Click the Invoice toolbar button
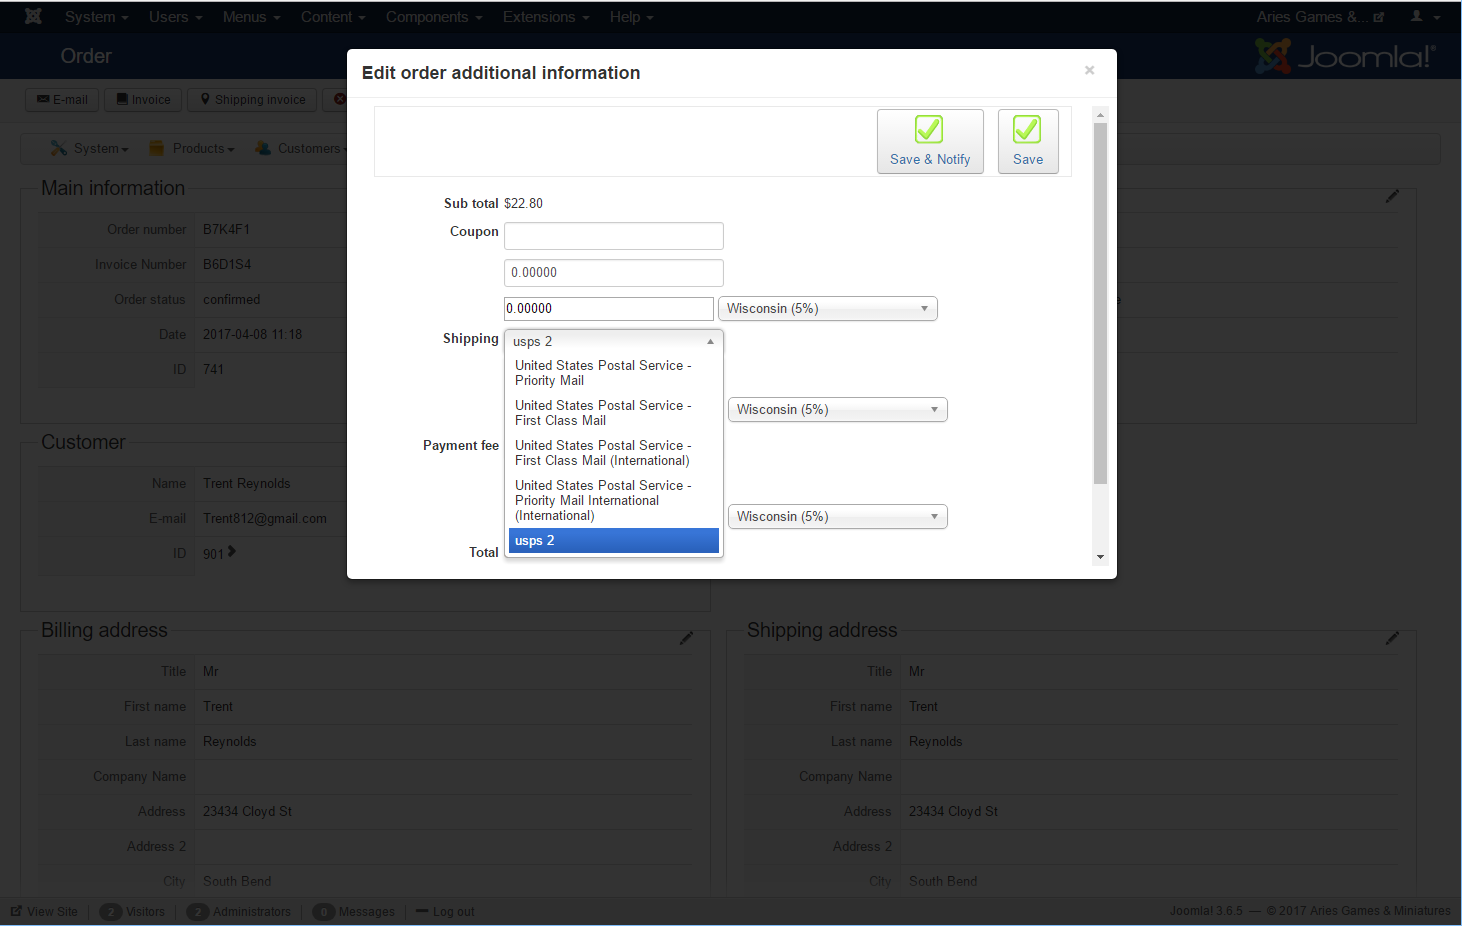The height and width of the screenshot is (926, 1462). pyautogui.click(x=143, y=100)
